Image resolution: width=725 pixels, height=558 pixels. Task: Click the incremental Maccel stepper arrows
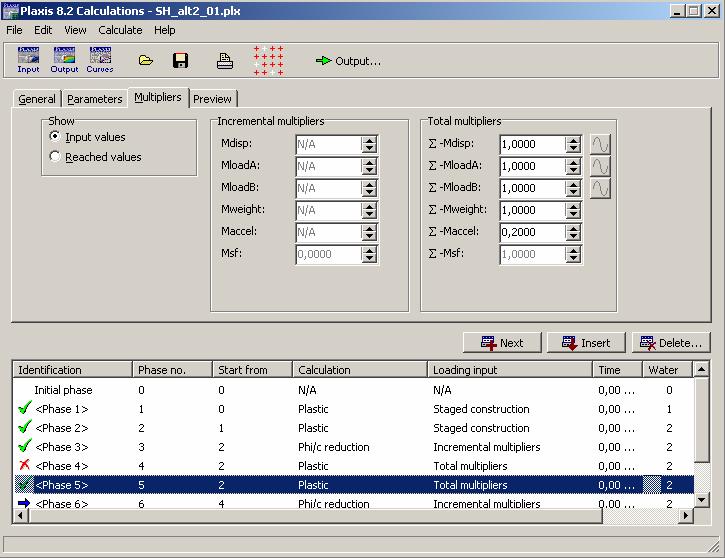coord(369,232)
